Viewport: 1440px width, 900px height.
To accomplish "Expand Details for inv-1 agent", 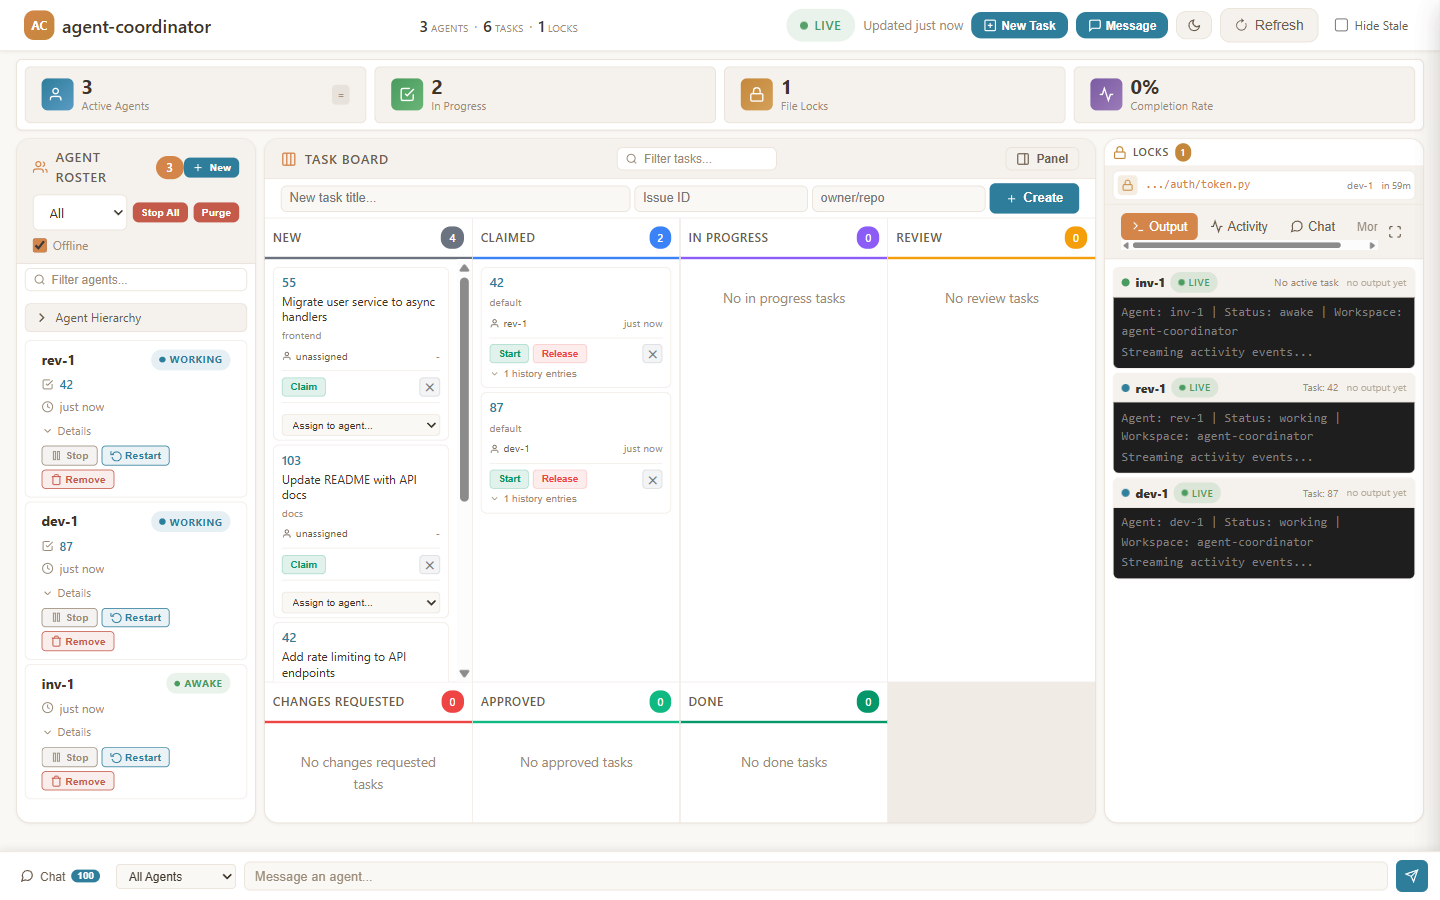I will pos(67,732).
